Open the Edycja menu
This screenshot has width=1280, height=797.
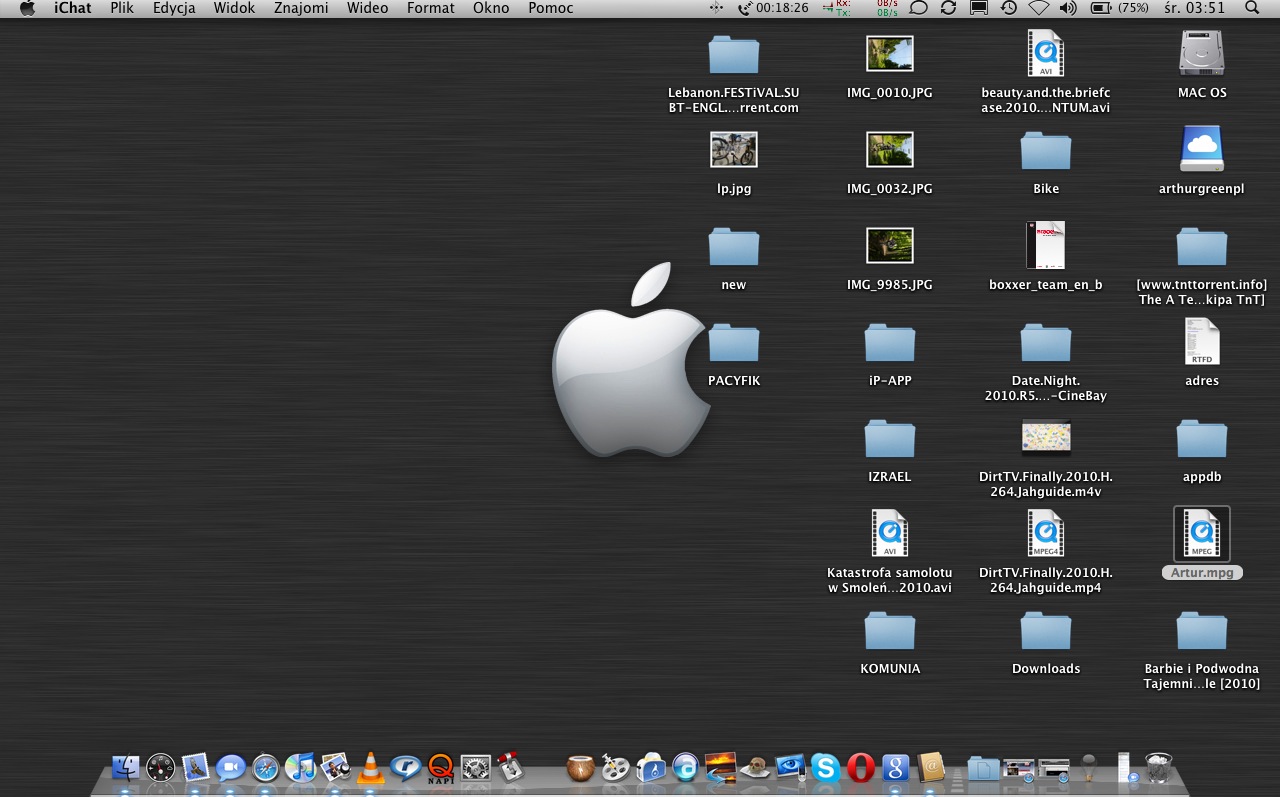174,8
